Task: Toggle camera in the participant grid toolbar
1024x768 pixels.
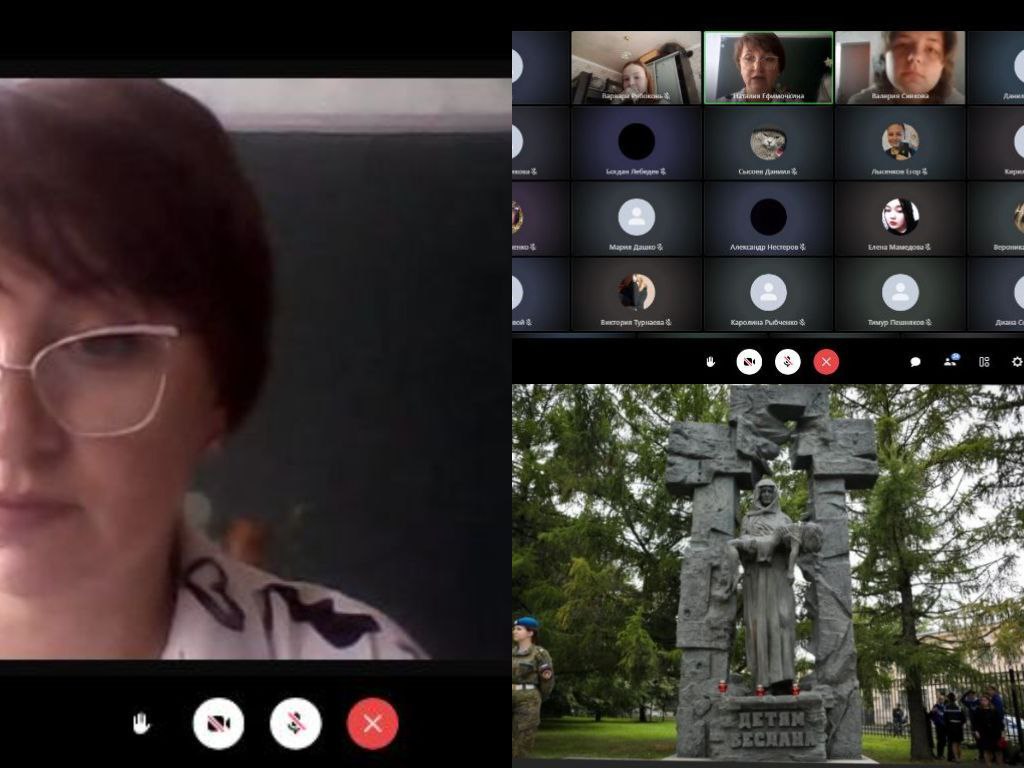Action: tap(749, 362)
